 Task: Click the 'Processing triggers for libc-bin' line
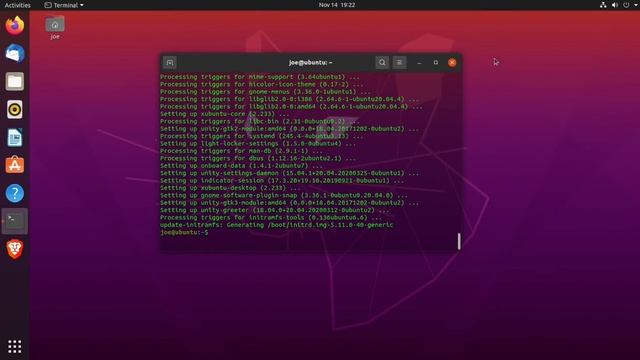pos(260,121)
